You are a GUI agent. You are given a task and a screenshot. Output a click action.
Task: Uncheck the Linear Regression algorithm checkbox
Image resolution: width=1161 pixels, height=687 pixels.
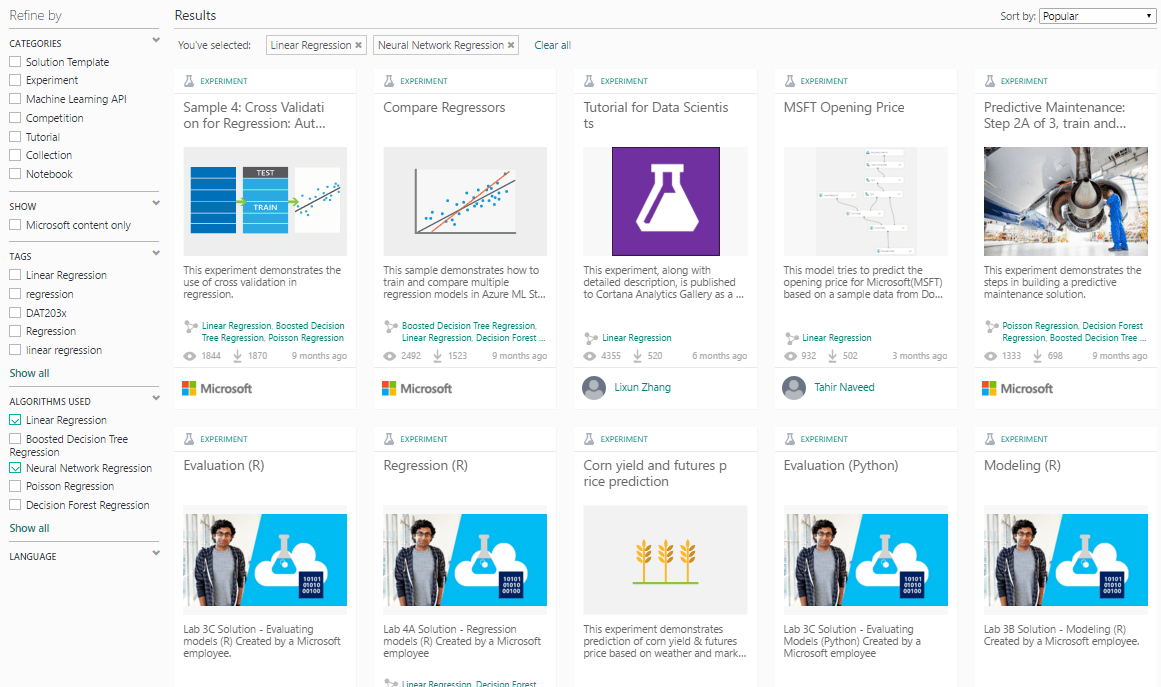tap(16, 421)
